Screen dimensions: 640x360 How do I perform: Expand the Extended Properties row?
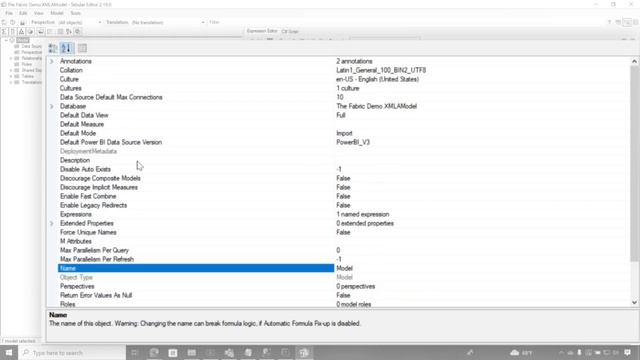click(52, 223)
